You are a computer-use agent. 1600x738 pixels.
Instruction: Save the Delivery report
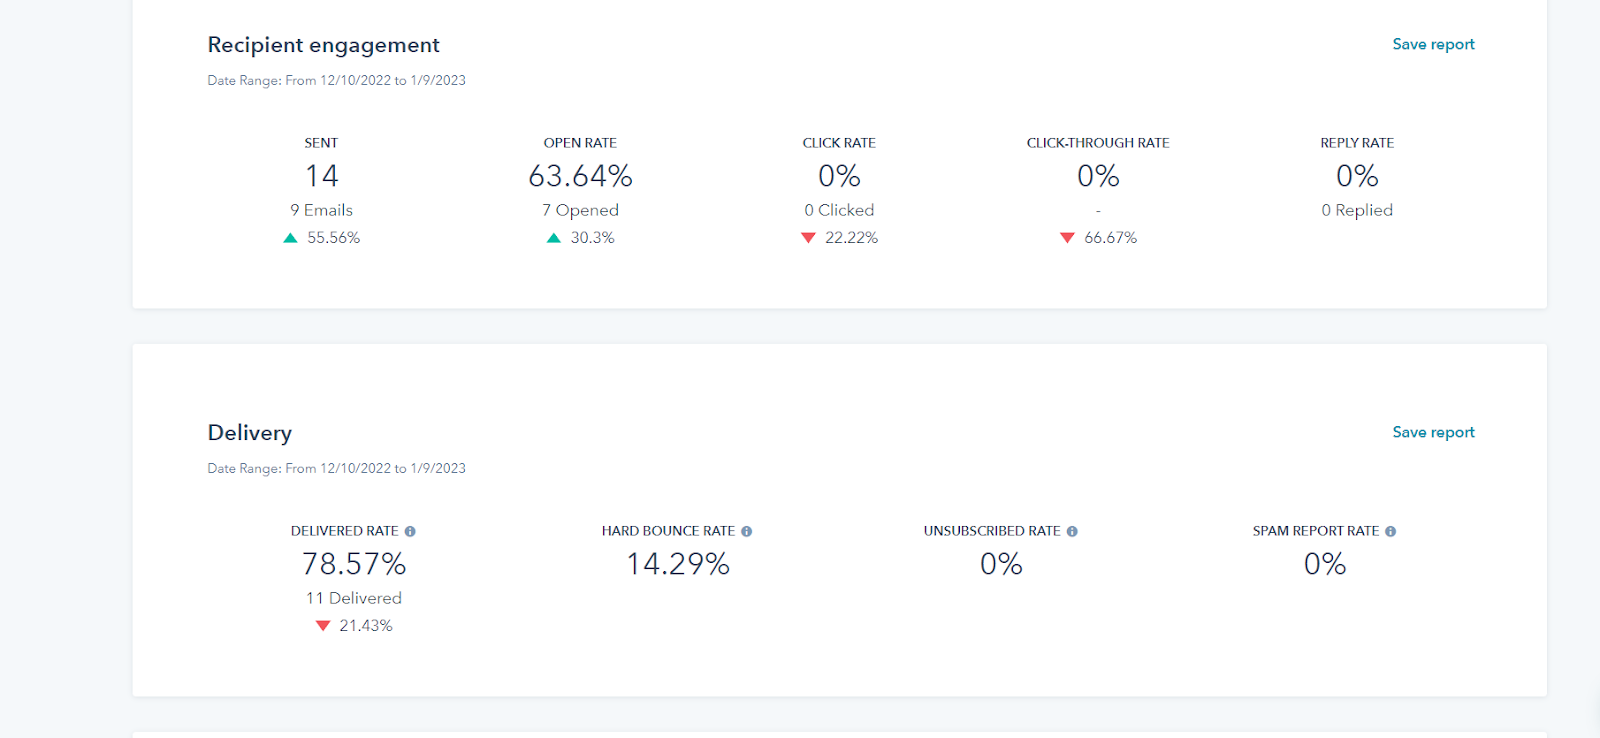click(1433, 432)
